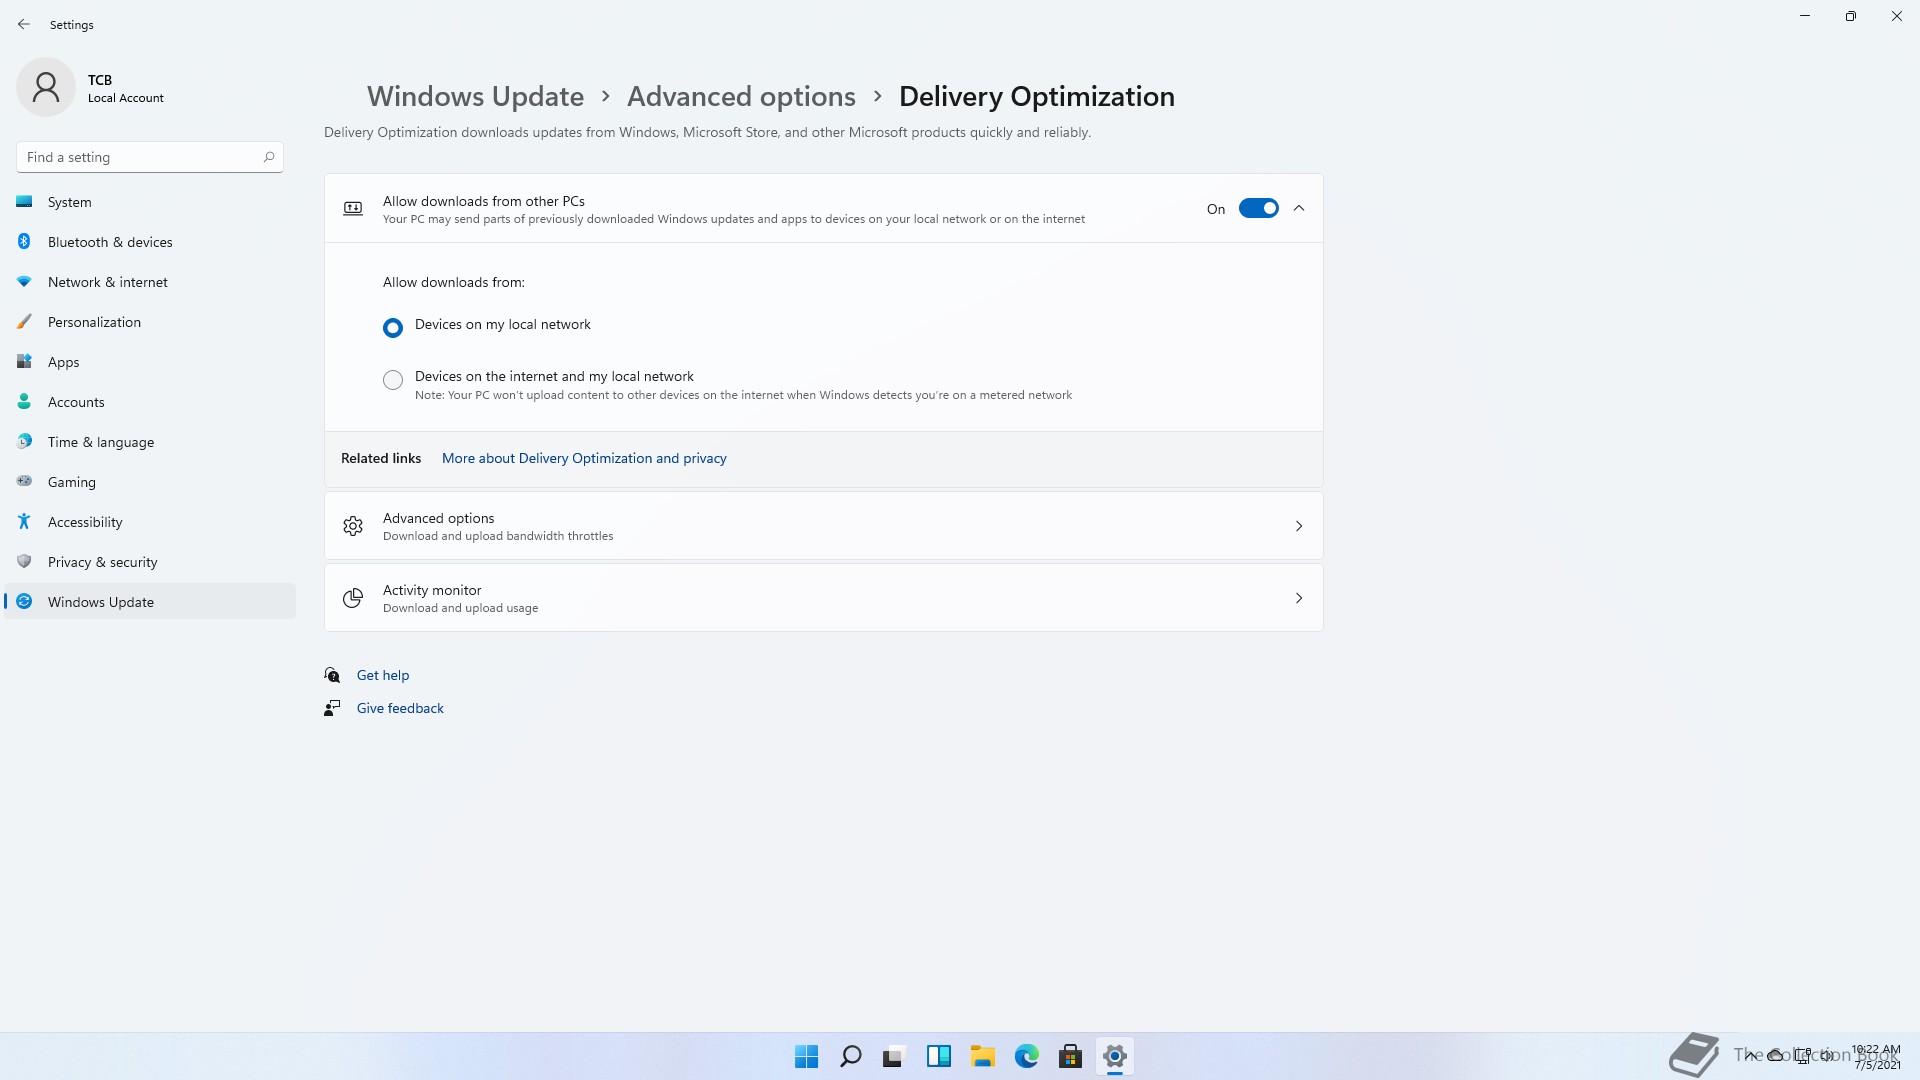This screenshot has height=1080, width=1920.
Task: Open Task View on the taskbar
Action: pos(894,1056)
